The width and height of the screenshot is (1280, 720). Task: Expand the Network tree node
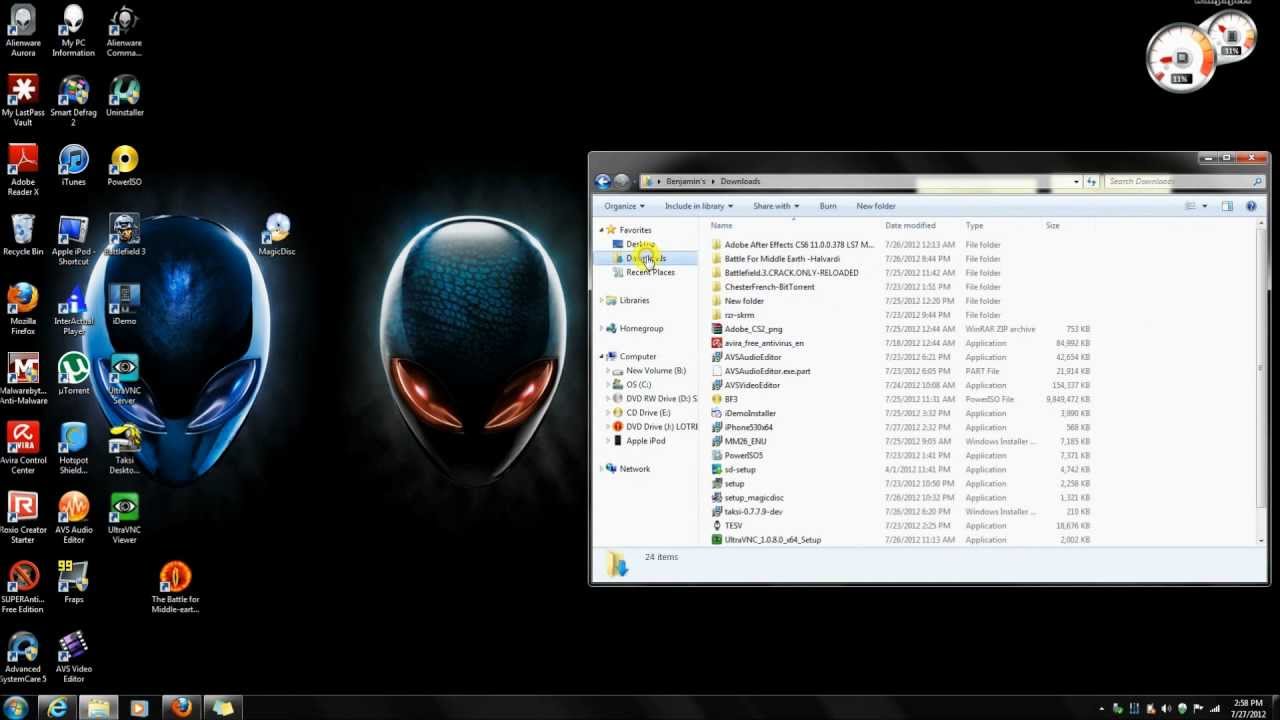pyautogui.click(x=602, y=468)
